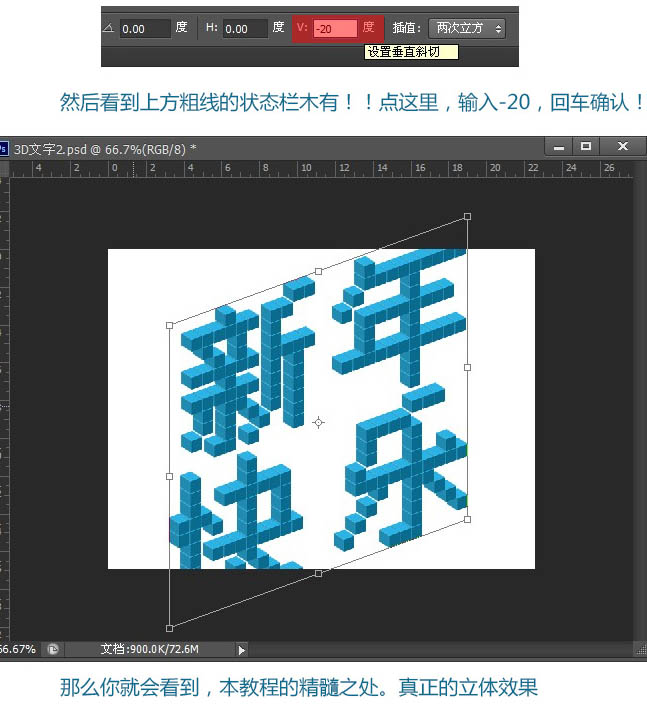Image resolution: width=647 pixels, height=708 pixels.
Task: Click the top-left transform corner handle
Action: 169,325
